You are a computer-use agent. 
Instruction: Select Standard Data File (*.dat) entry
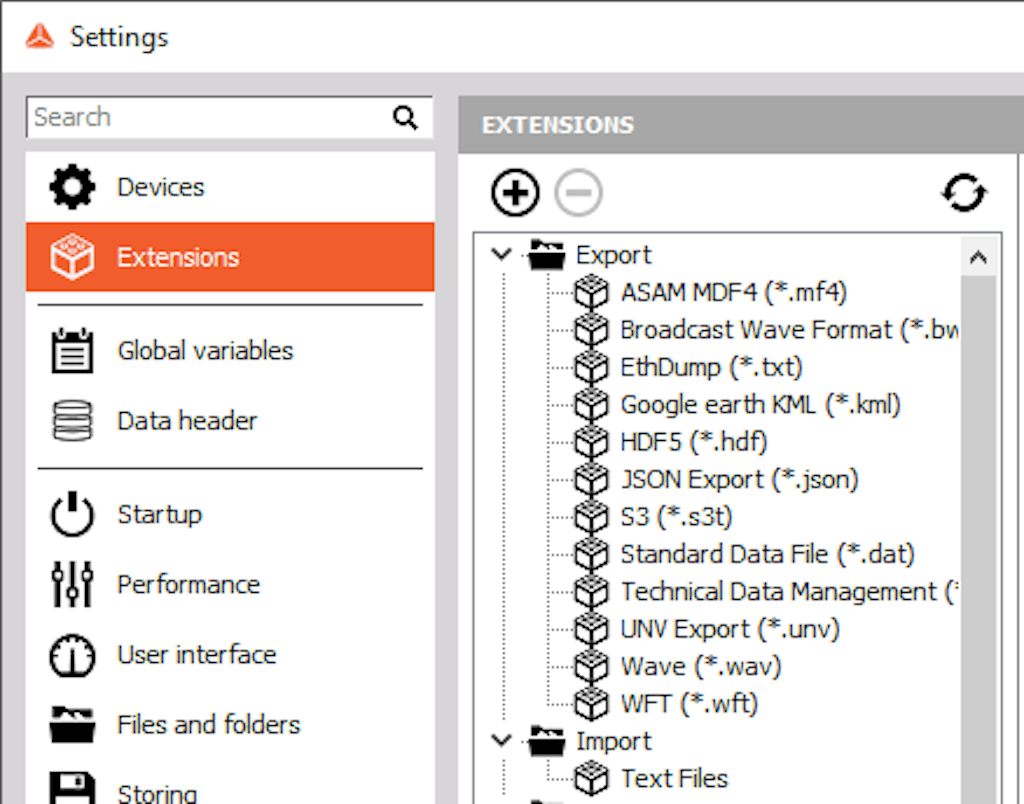coord(767,555)
